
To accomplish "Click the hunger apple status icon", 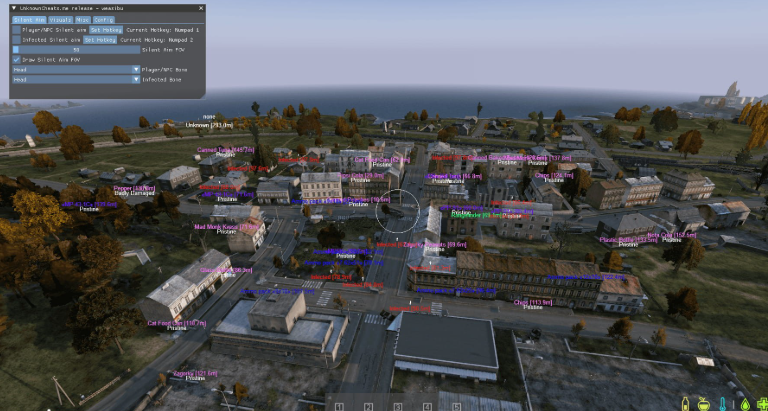I will (x=703, y=404).
